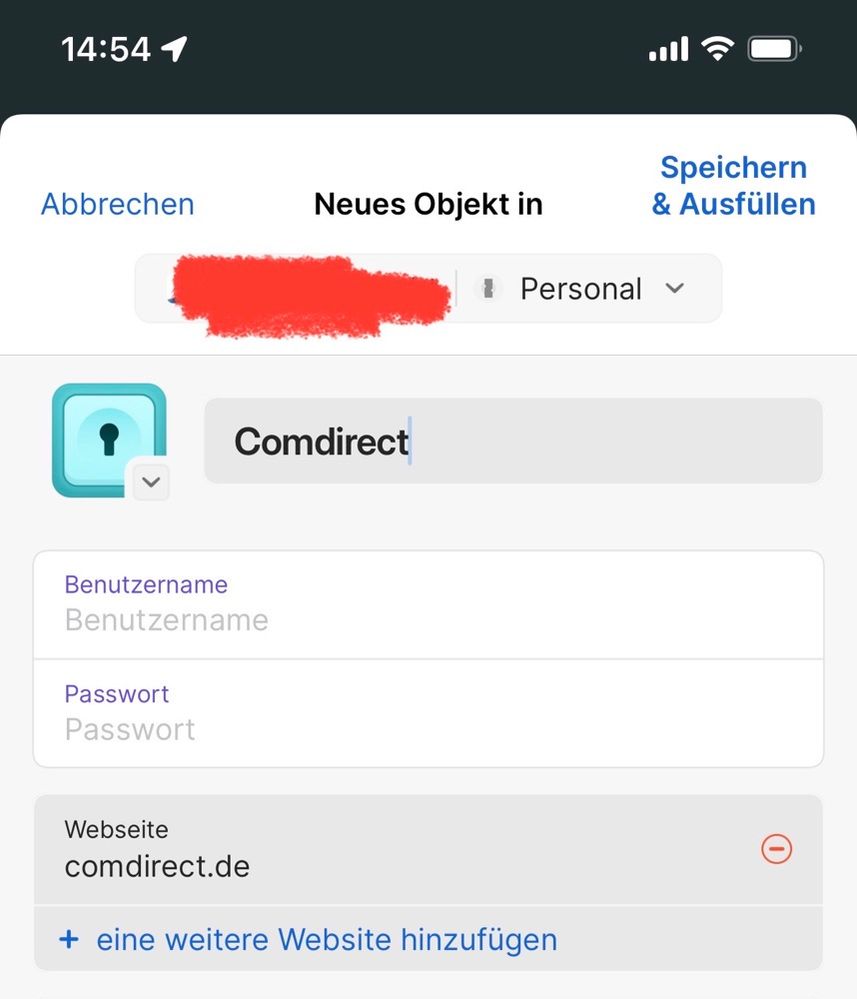
Task: Select the Neues Objekt in header
Action: tap(428, 204)
